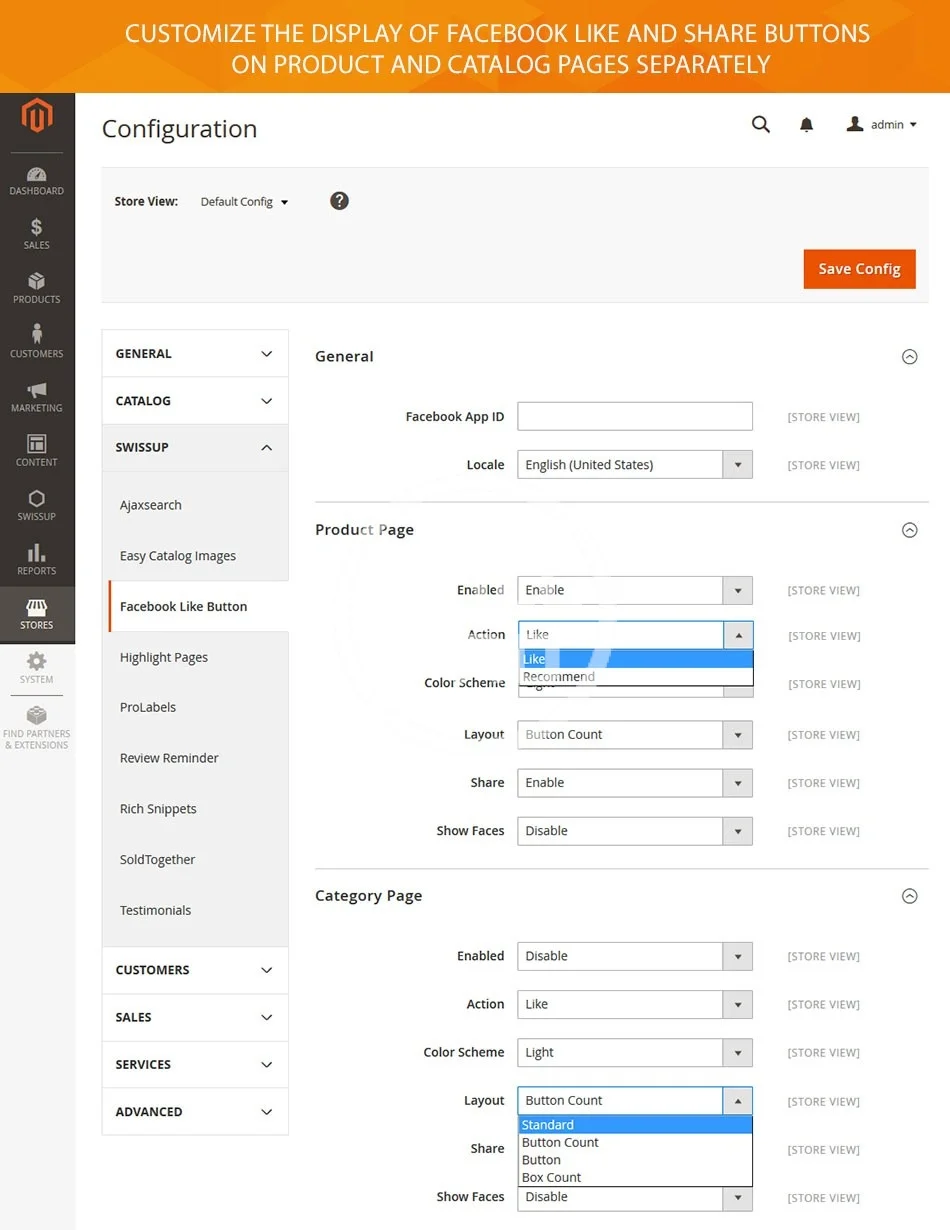Open the Stores sidebar menu
Screen dimensions: 950x1230
37,614
